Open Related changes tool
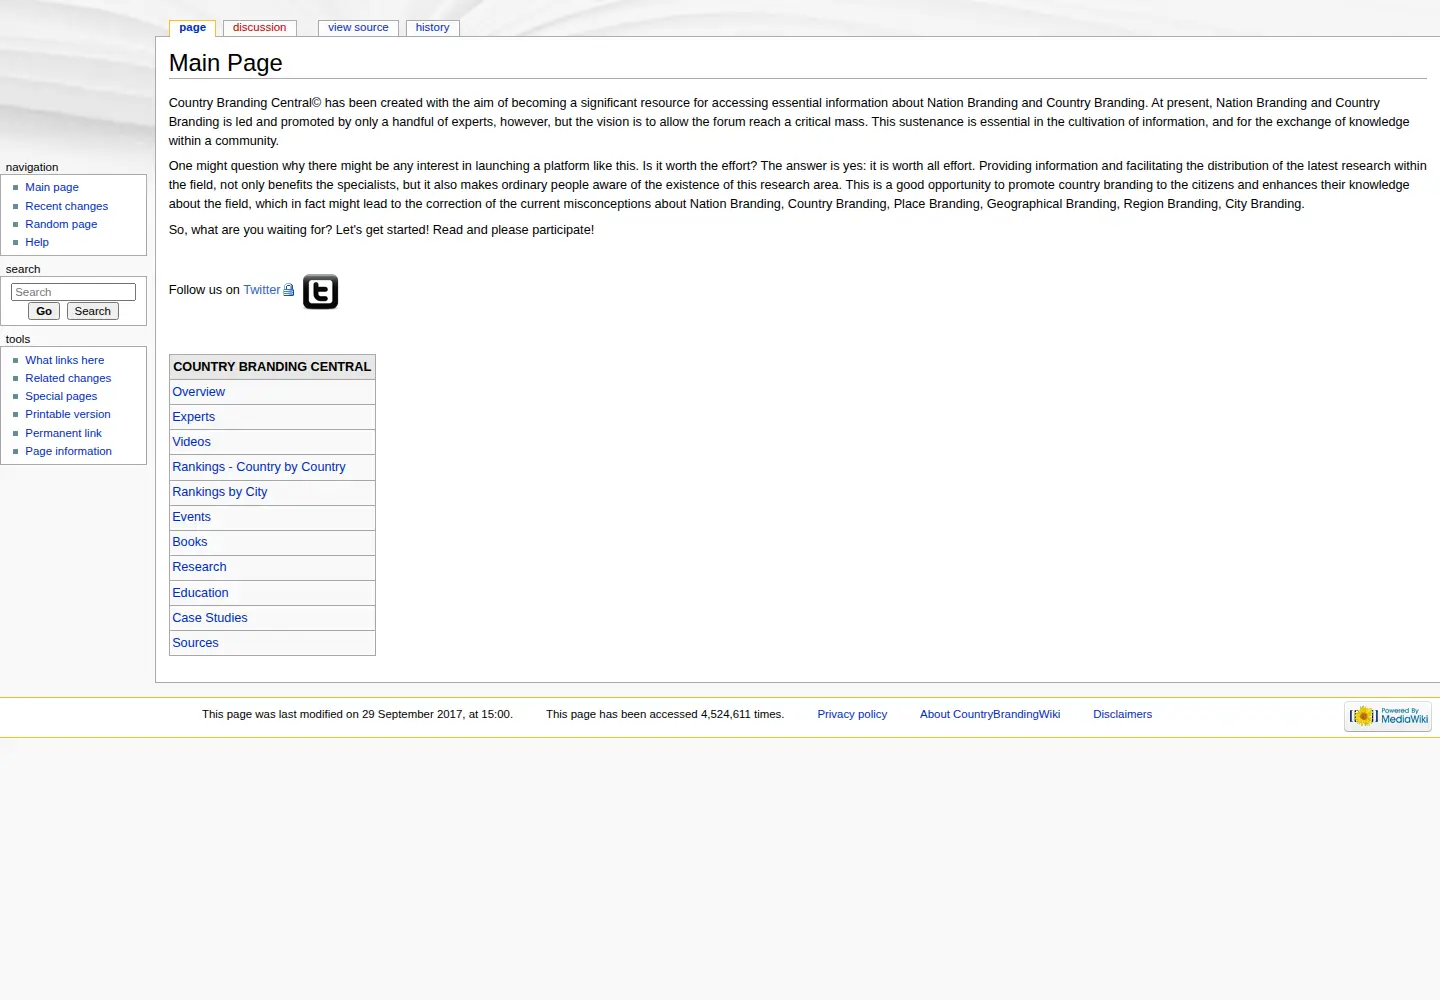This screenshot has height=1000, width=1440. (68, 378)
